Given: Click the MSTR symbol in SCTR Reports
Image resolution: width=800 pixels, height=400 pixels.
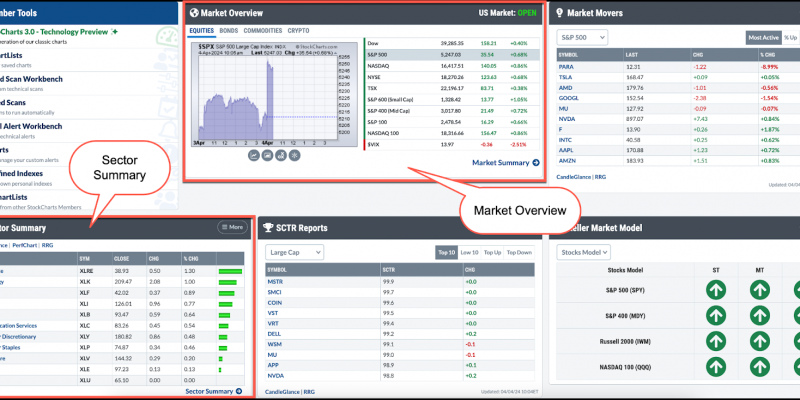Looking at the screenshot, I should click(x=275, y=282).
